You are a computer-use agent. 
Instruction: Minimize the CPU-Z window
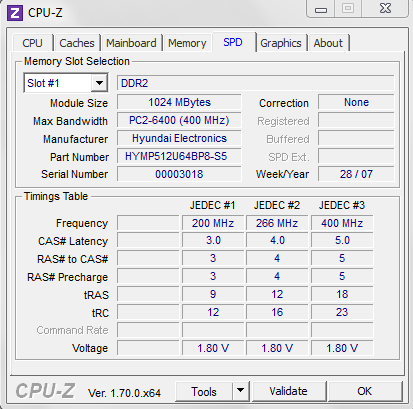(x=321, y=9)
